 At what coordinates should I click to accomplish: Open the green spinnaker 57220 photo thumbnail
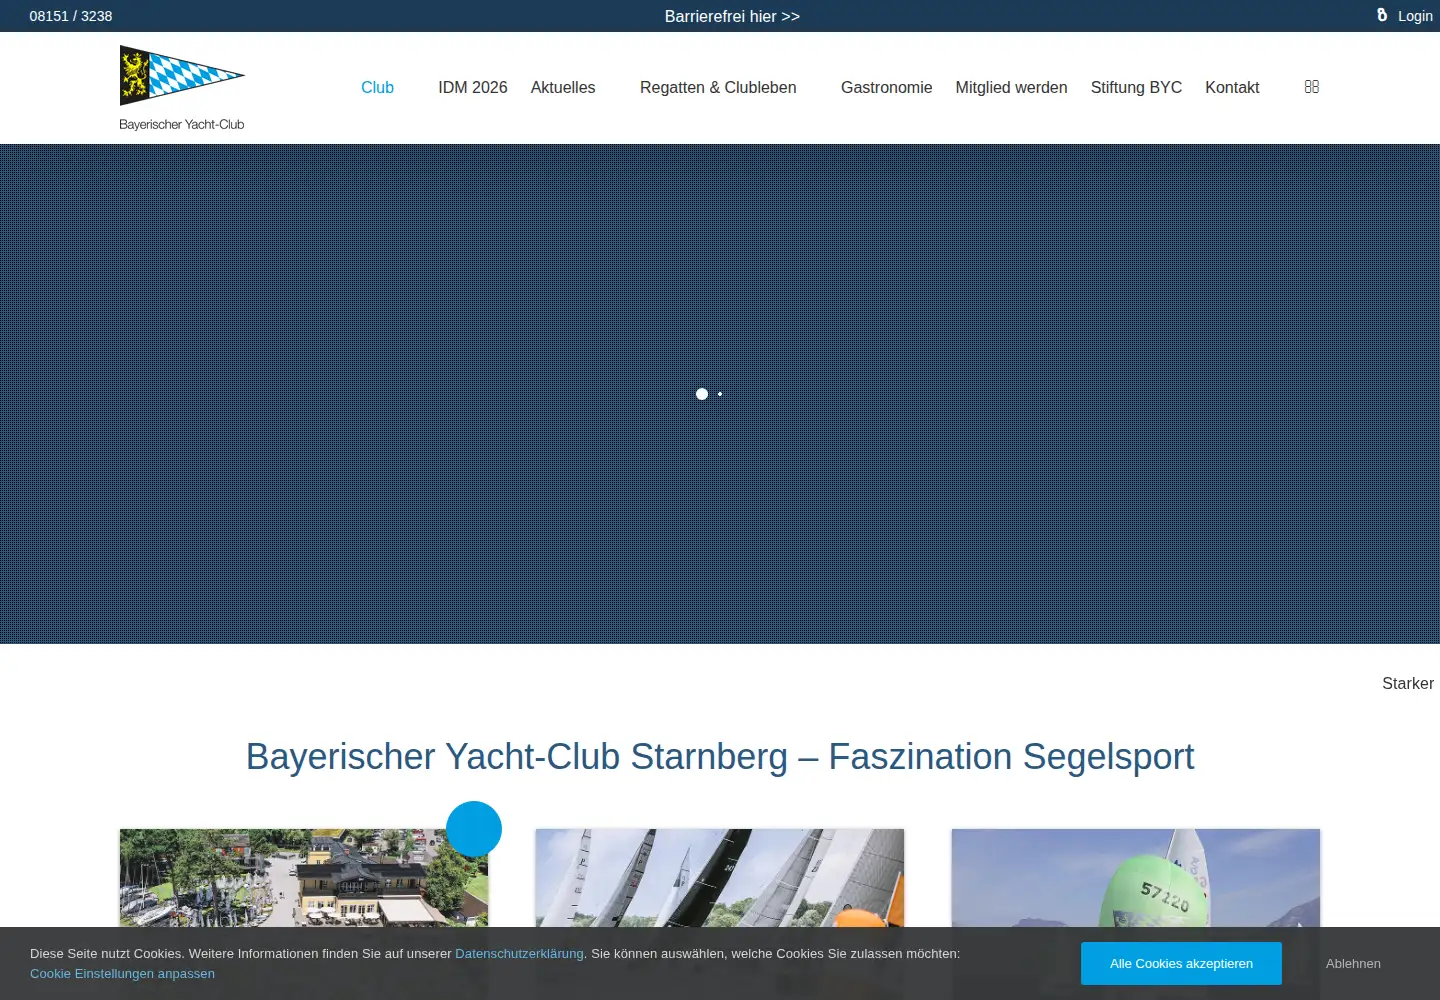1136,877
